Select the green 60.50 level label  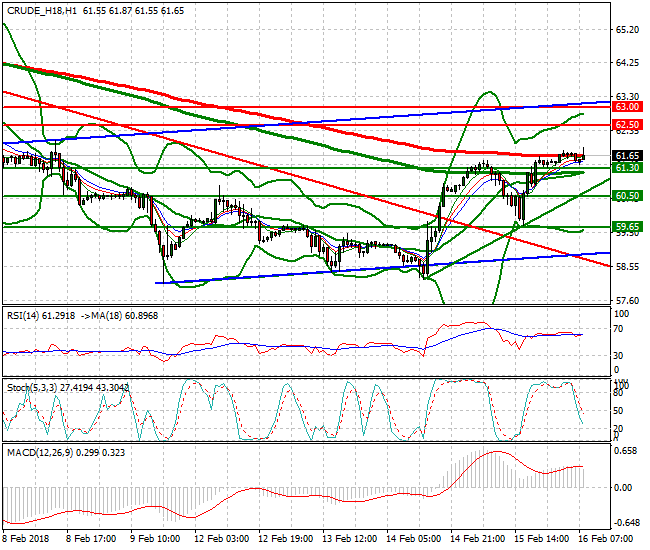(627, 196)
